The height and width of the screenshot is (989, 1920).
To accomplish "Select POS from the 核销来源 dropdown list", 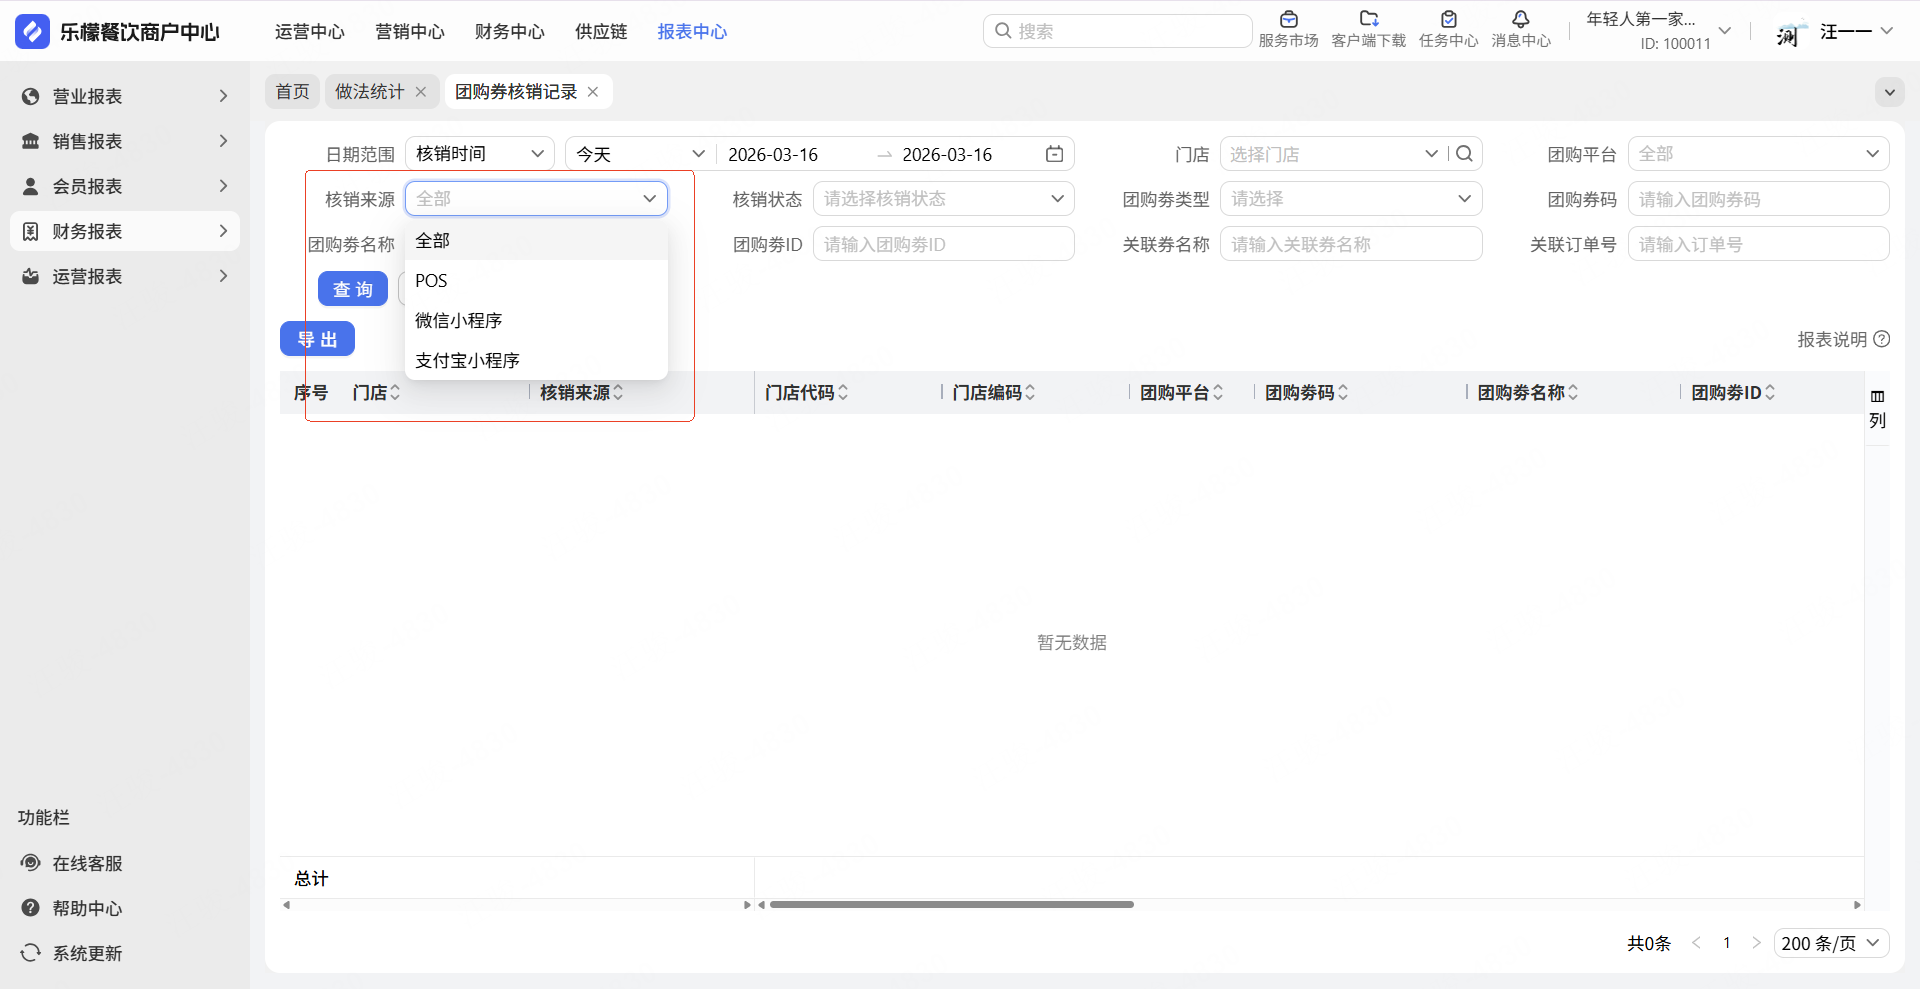I will 432,281.
